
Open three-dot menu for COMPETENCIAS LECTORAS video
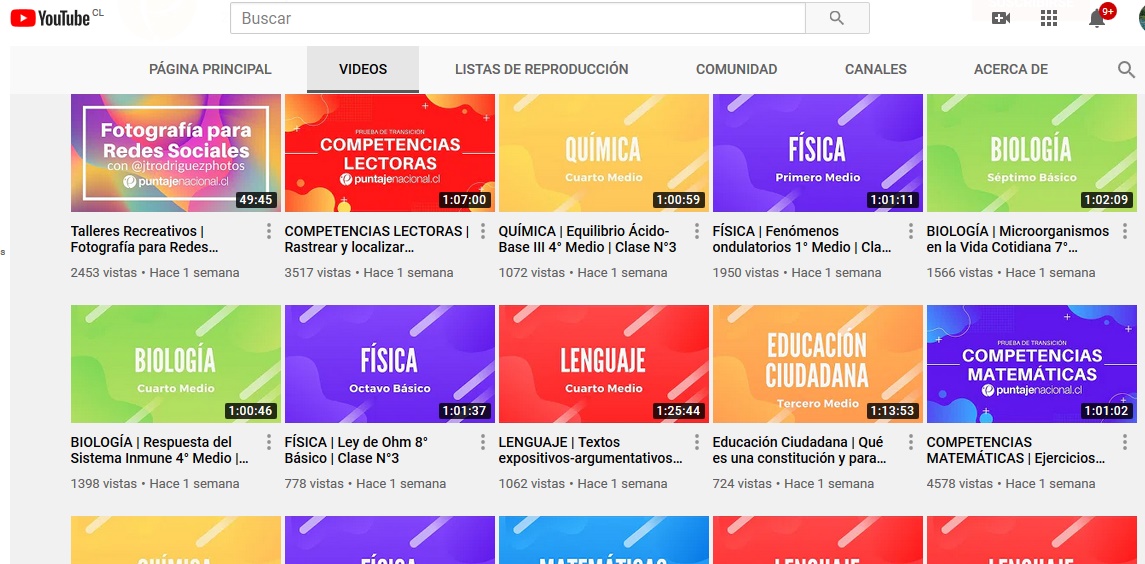483,232
